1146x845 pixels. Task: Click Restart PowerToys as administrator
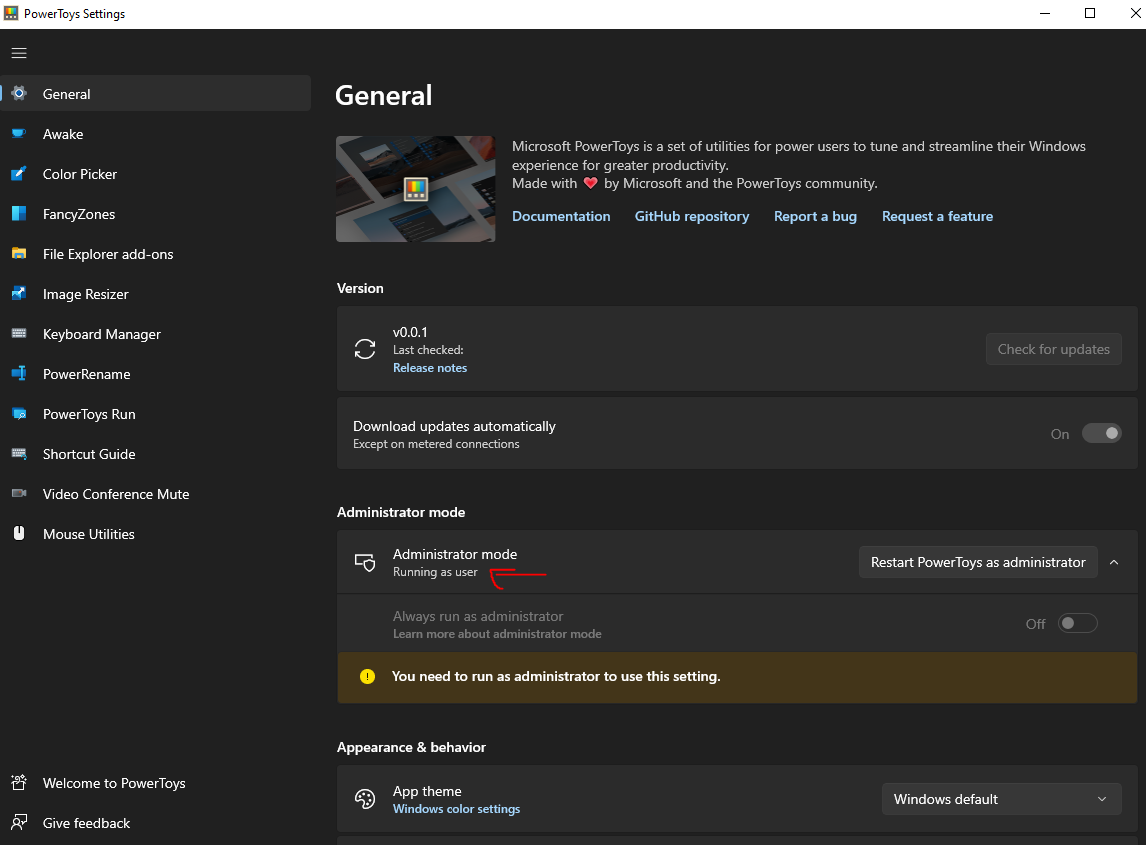pos(977,562)
